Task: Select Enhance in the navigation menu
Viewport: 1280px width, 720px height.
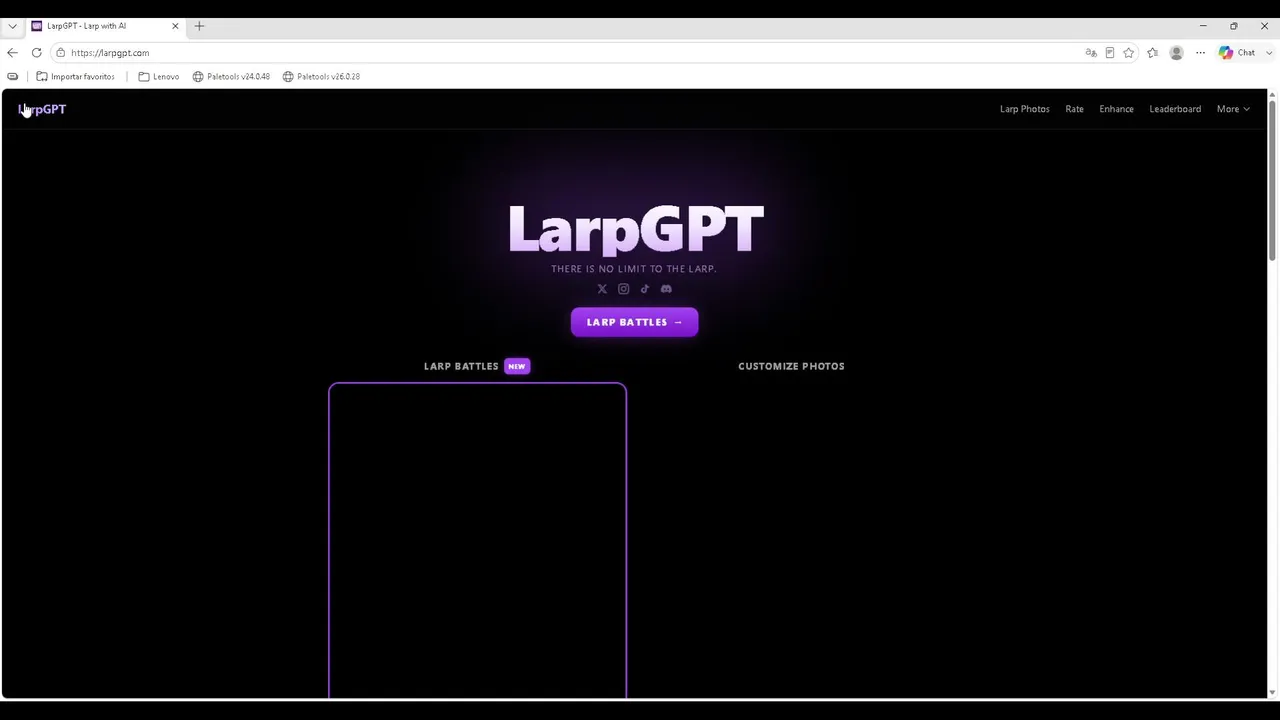Action: point(1116,109)
